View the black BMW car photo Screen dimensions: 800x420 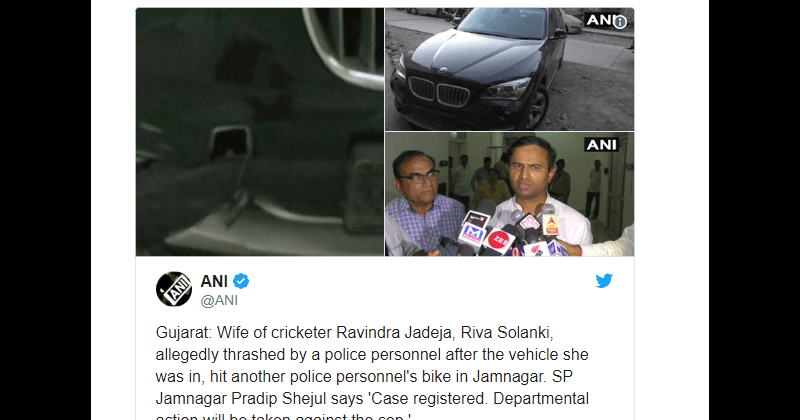coord(510,69)
